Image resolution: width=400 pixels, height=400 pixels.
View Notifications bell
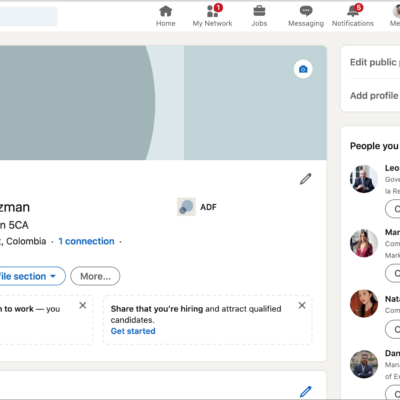point(353,16)
